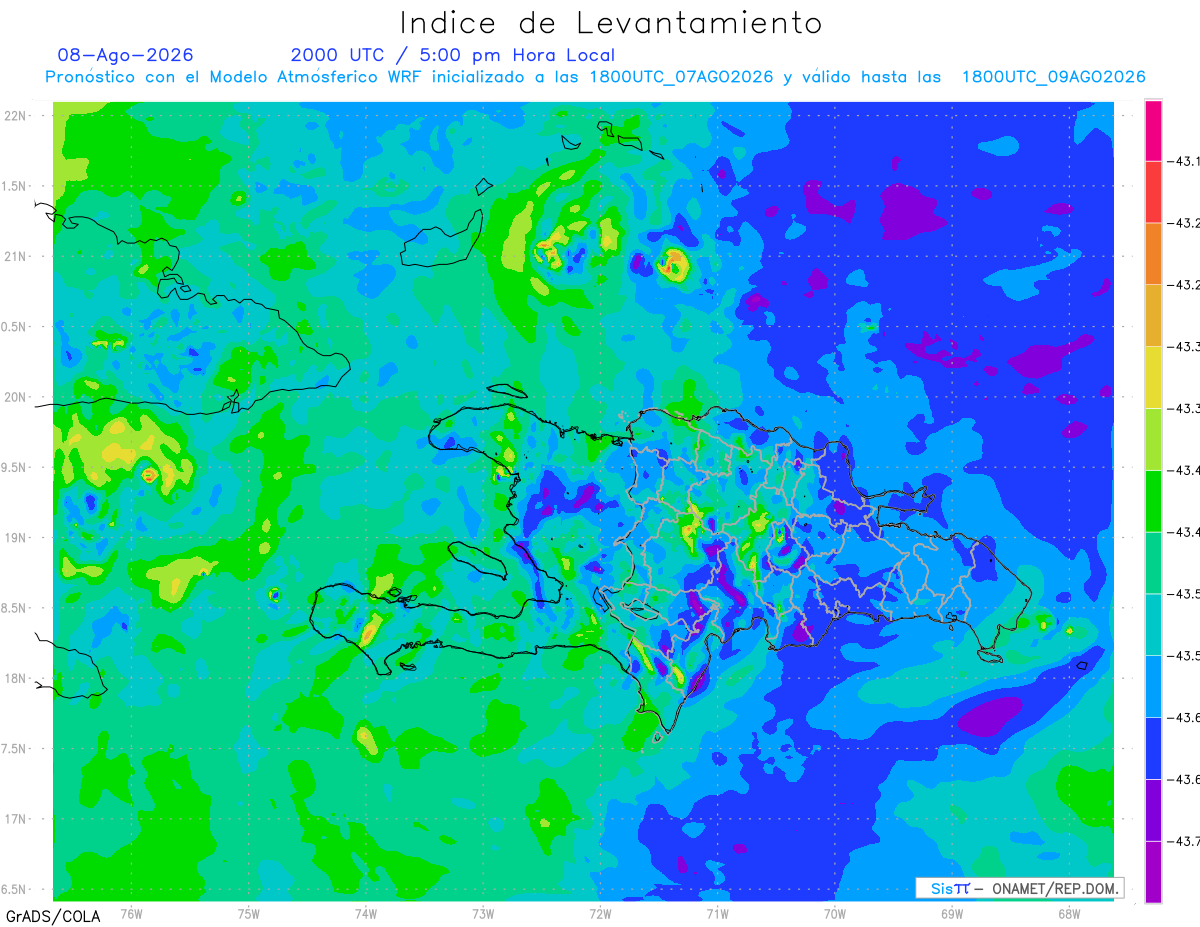The width and height of the screenshot is (1200, 927).
Task: Click the '73W' longitude label
Action: click(x=483, y=913)
